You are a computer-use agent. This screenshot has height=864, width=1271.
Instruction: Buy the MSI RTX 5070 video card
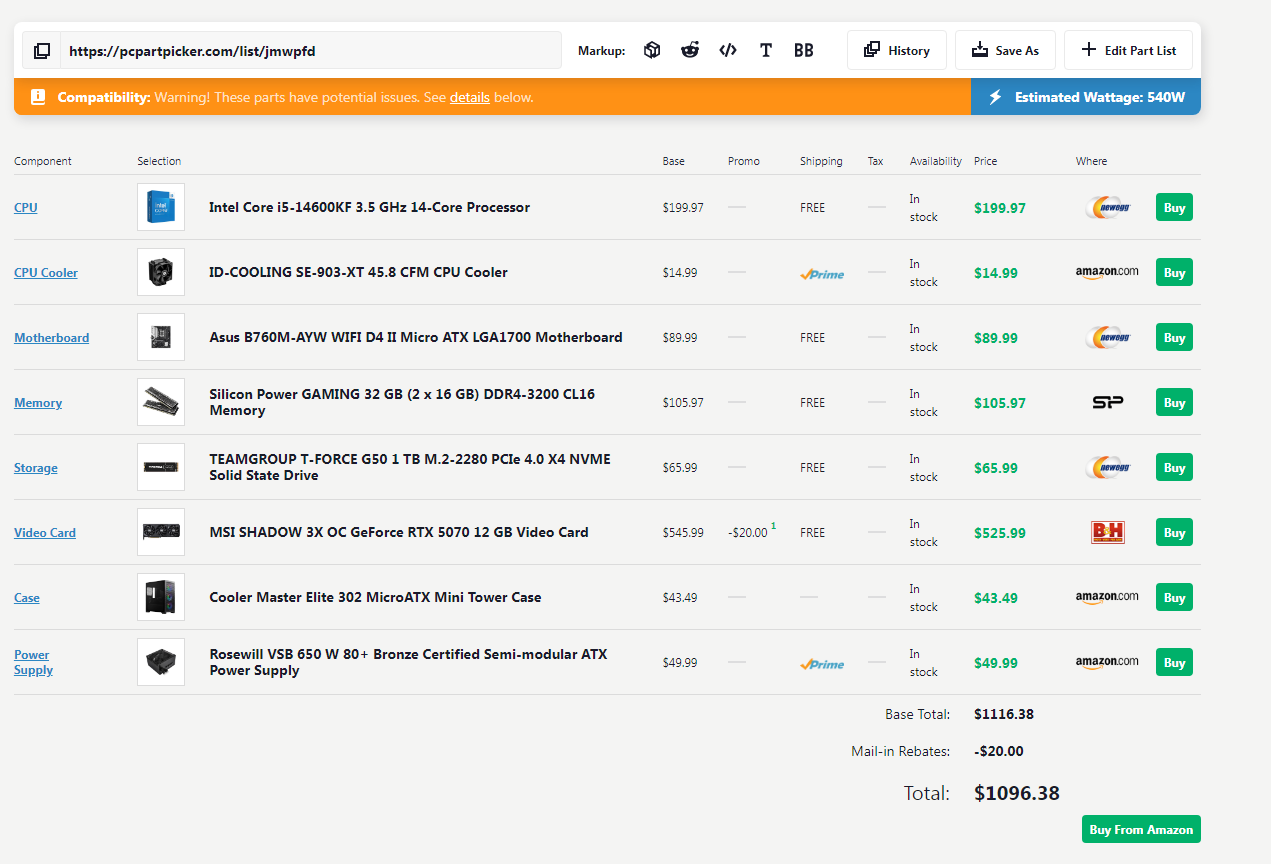pyautogui.click(x=1174, y=533)
